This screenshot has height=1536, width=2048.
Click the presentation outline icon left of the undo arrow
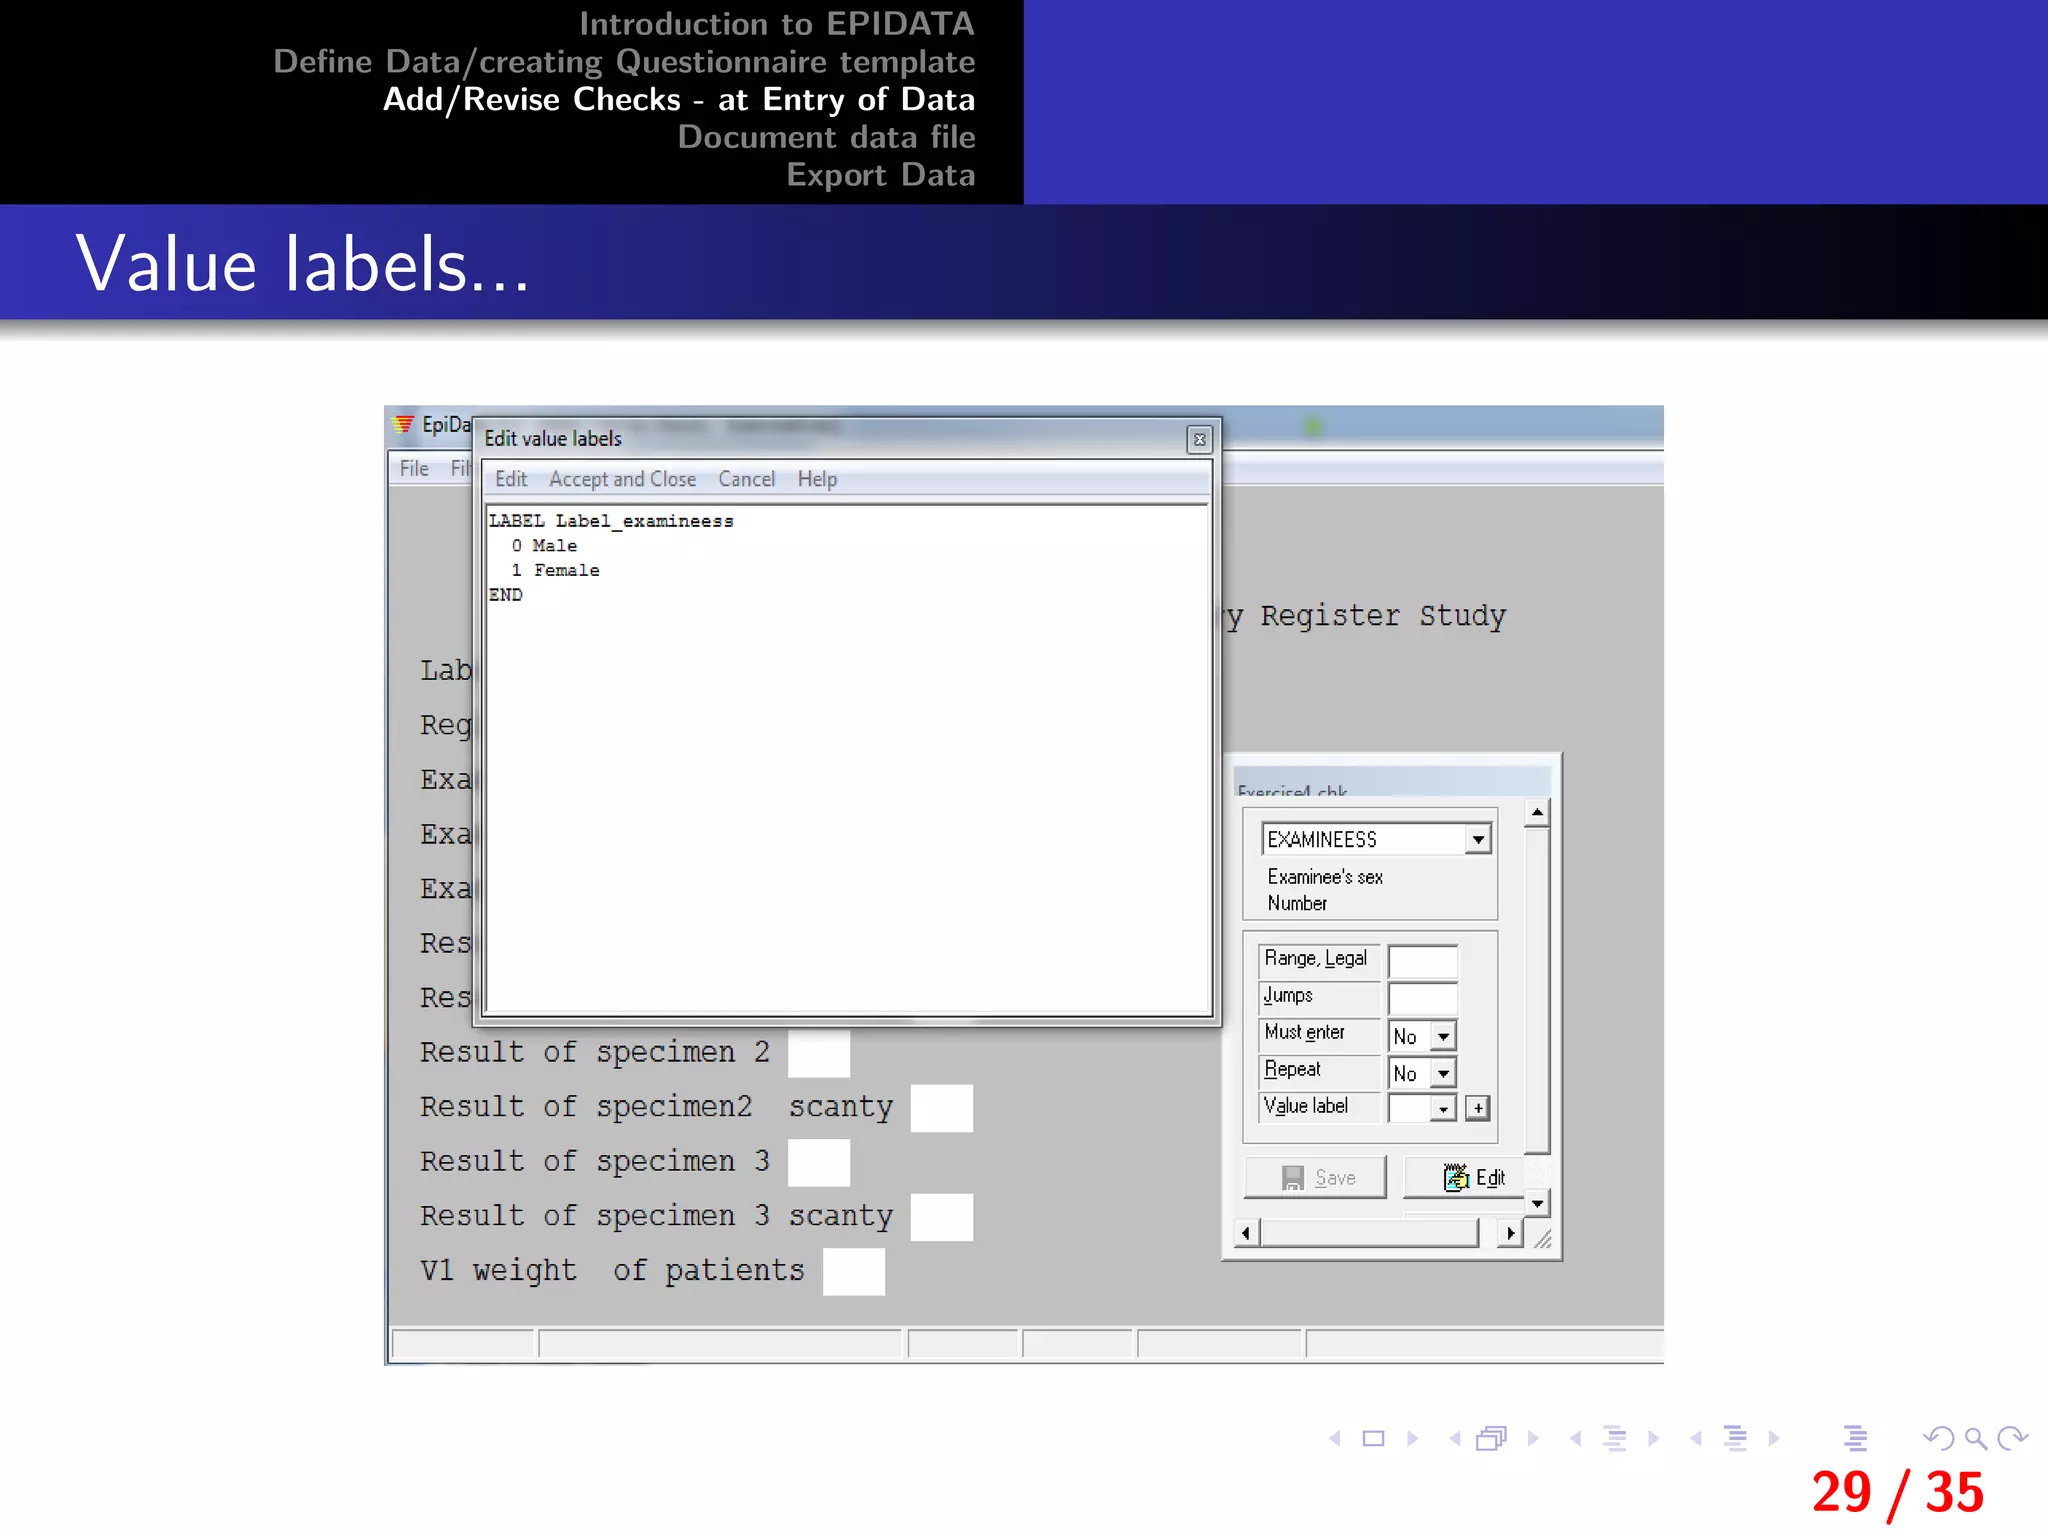point(1856,1439)
